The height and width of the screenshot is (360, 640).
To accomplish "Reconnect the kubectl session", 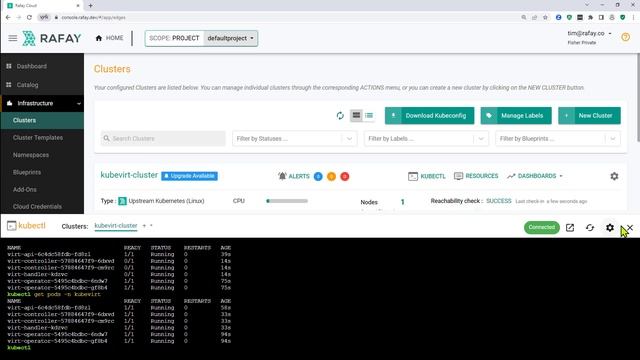I will [590, 228].
